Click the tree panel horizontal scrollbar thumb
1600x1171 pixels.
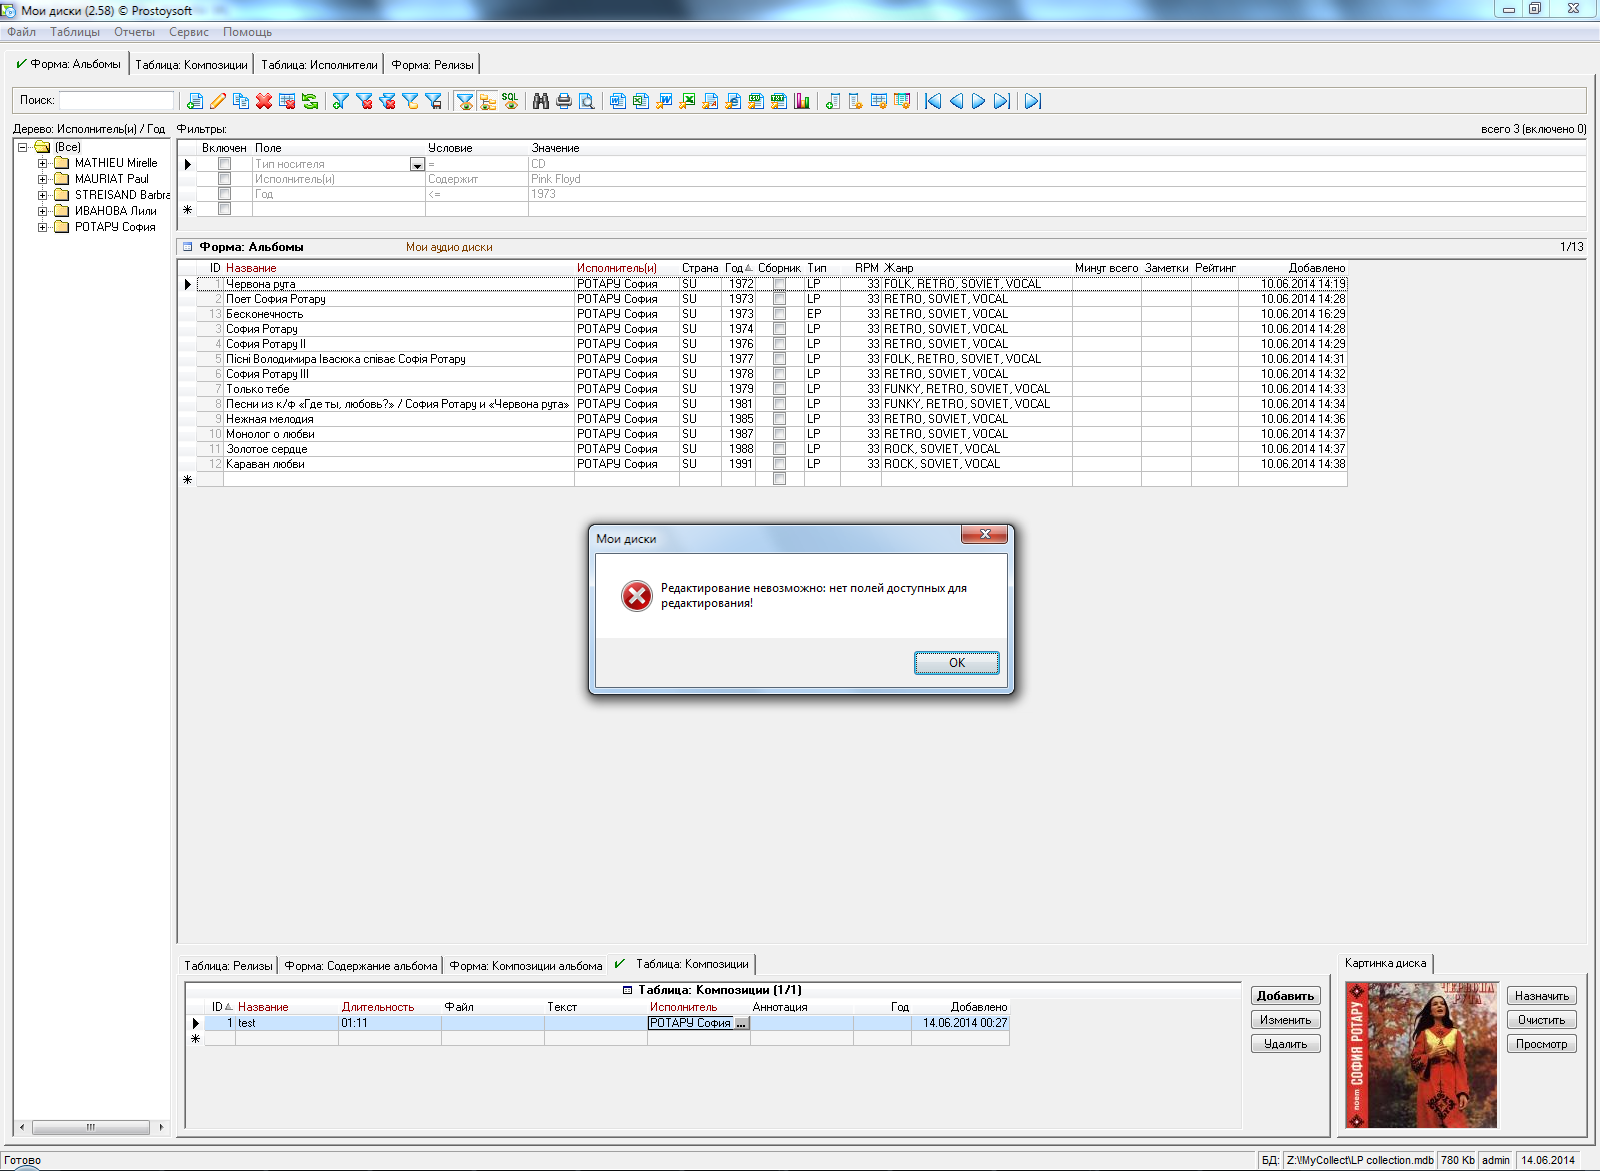[x=90, y=1127]
